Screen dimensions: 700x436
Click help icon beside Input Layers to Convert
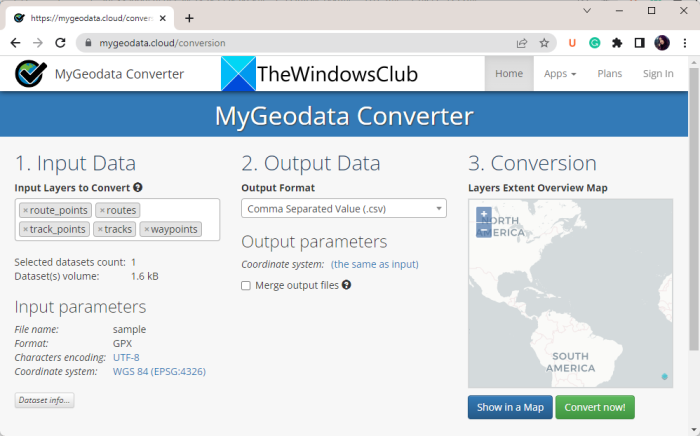138,187
